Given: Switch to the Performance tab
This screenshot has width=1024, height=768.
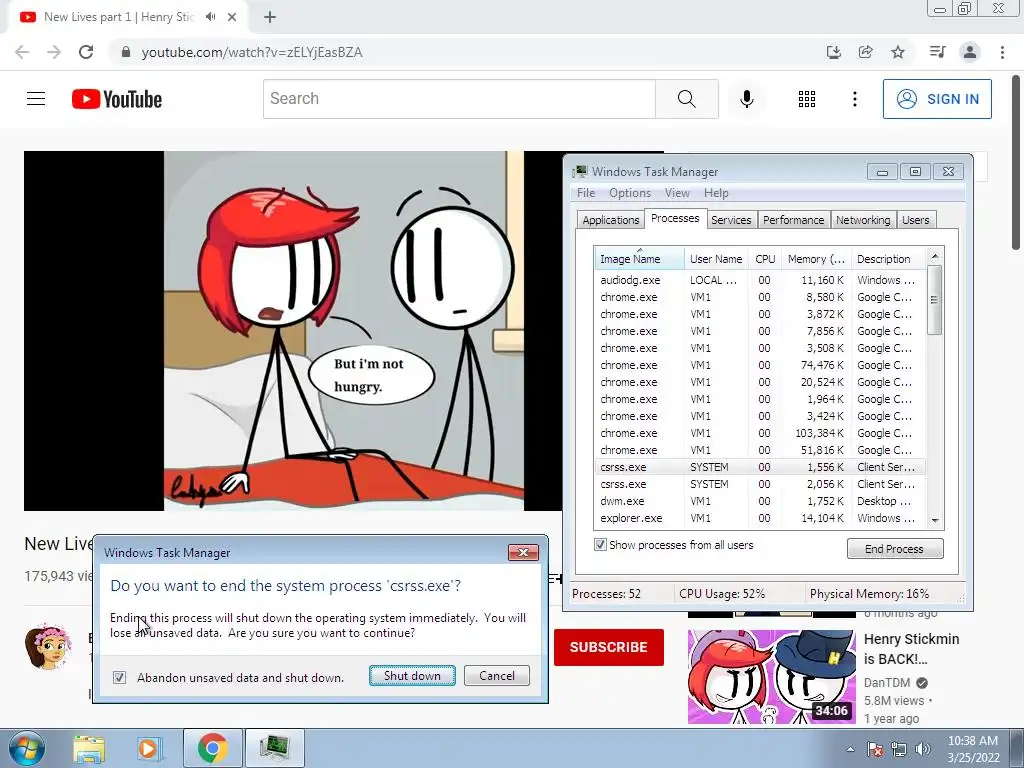Looking at the screenshot, I should coord(793,220).
